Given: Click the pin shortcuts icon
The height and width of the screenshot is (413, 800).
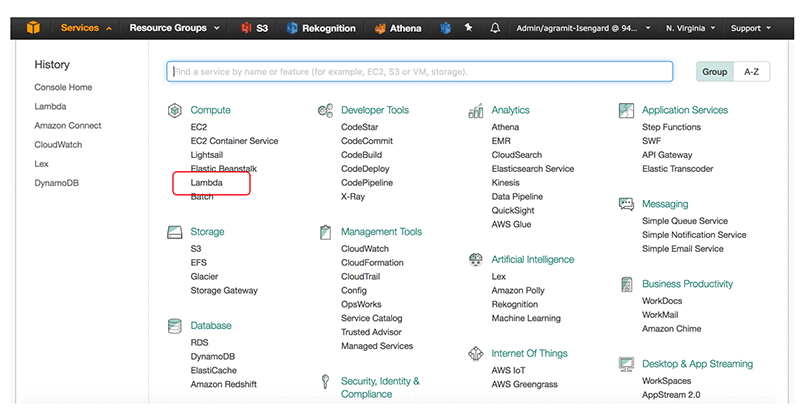Looking at the screenshot, I should (x=468, y=28).
